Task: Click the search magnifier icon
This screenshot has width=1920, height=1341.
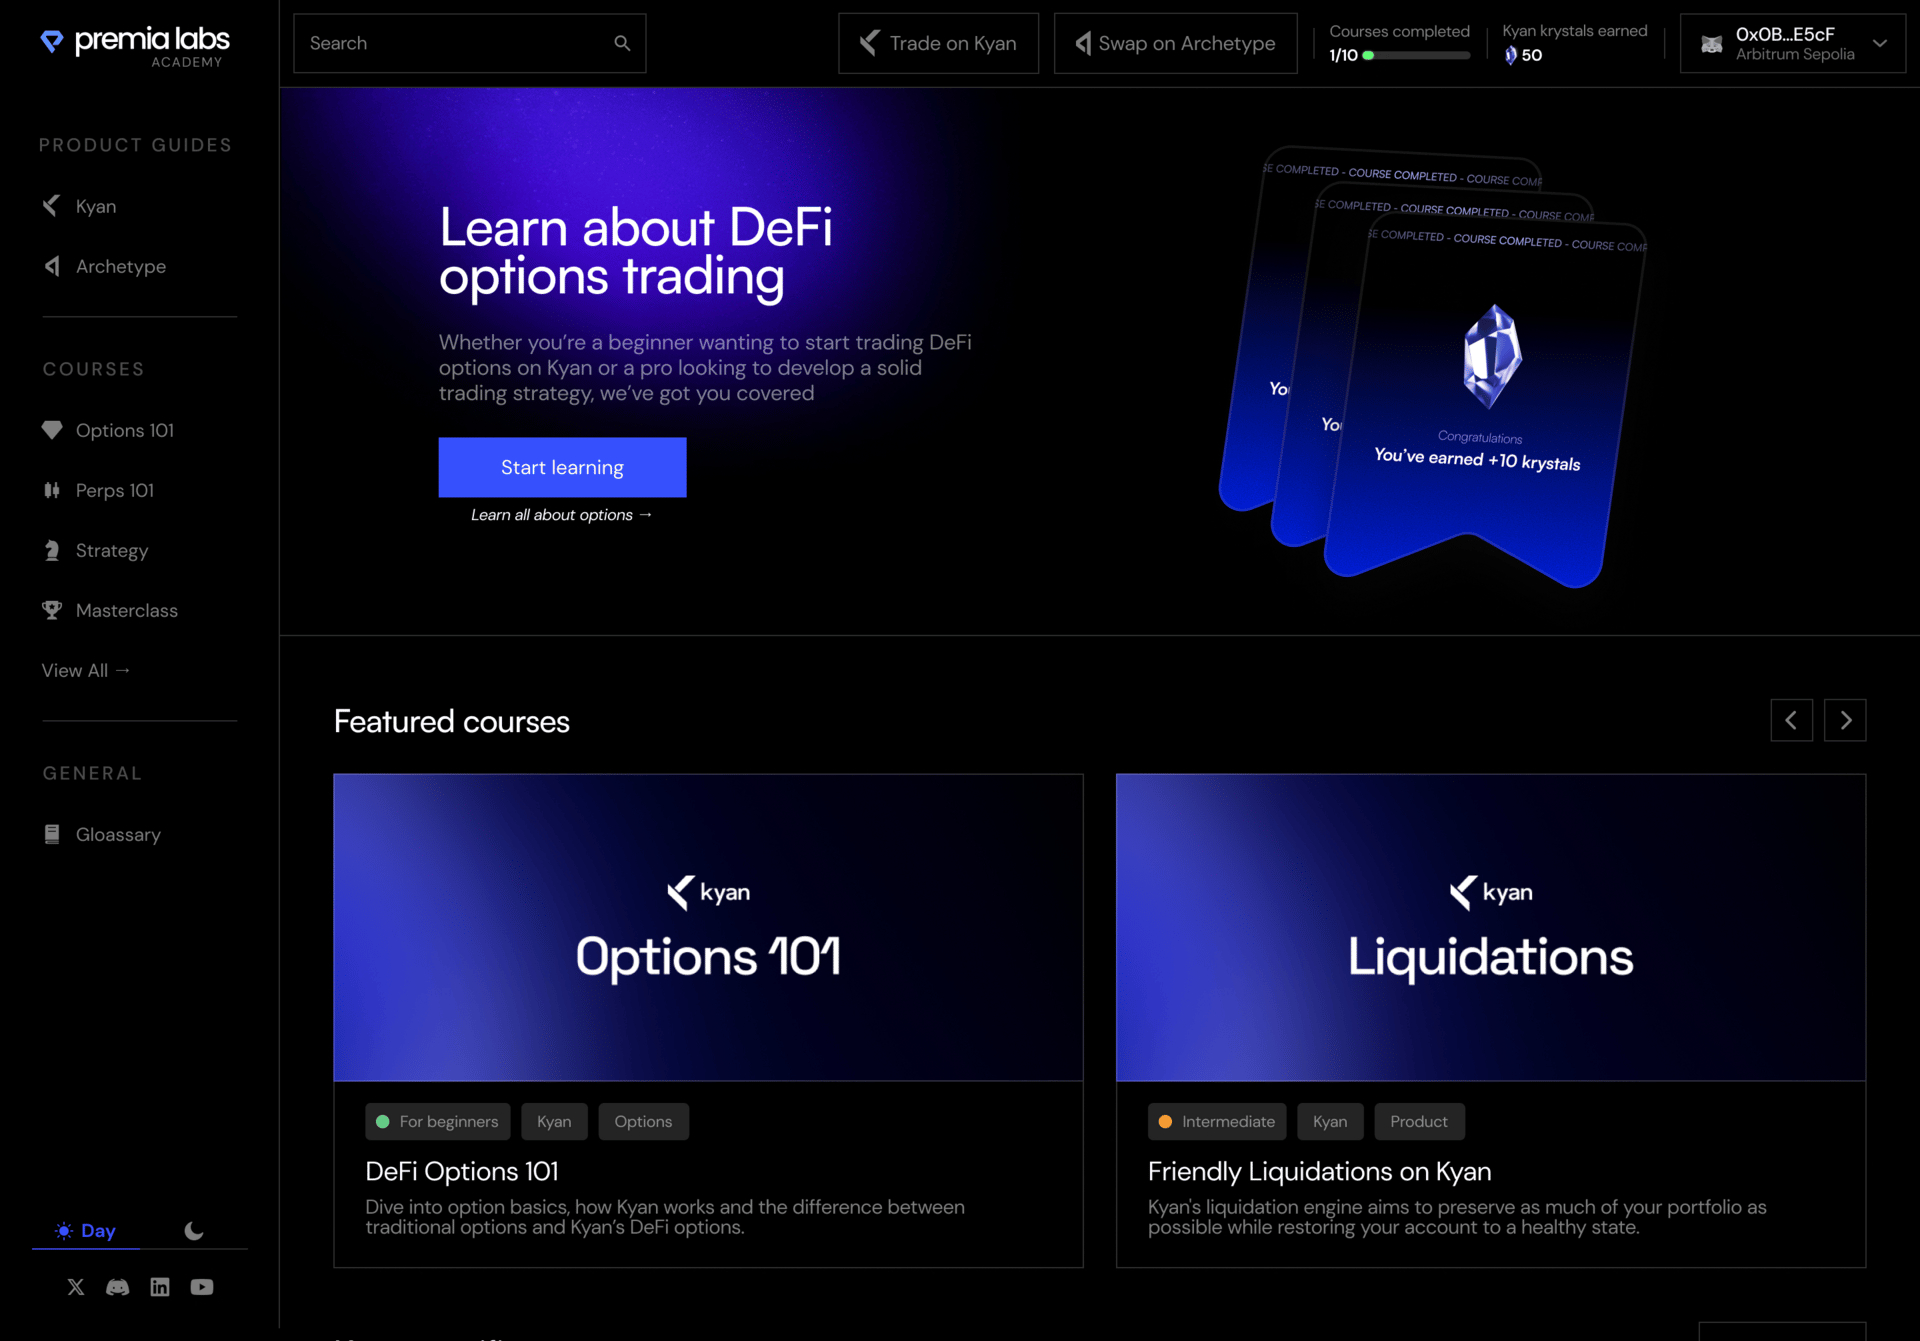Action: pyautogui.click(x=622, y=43)
